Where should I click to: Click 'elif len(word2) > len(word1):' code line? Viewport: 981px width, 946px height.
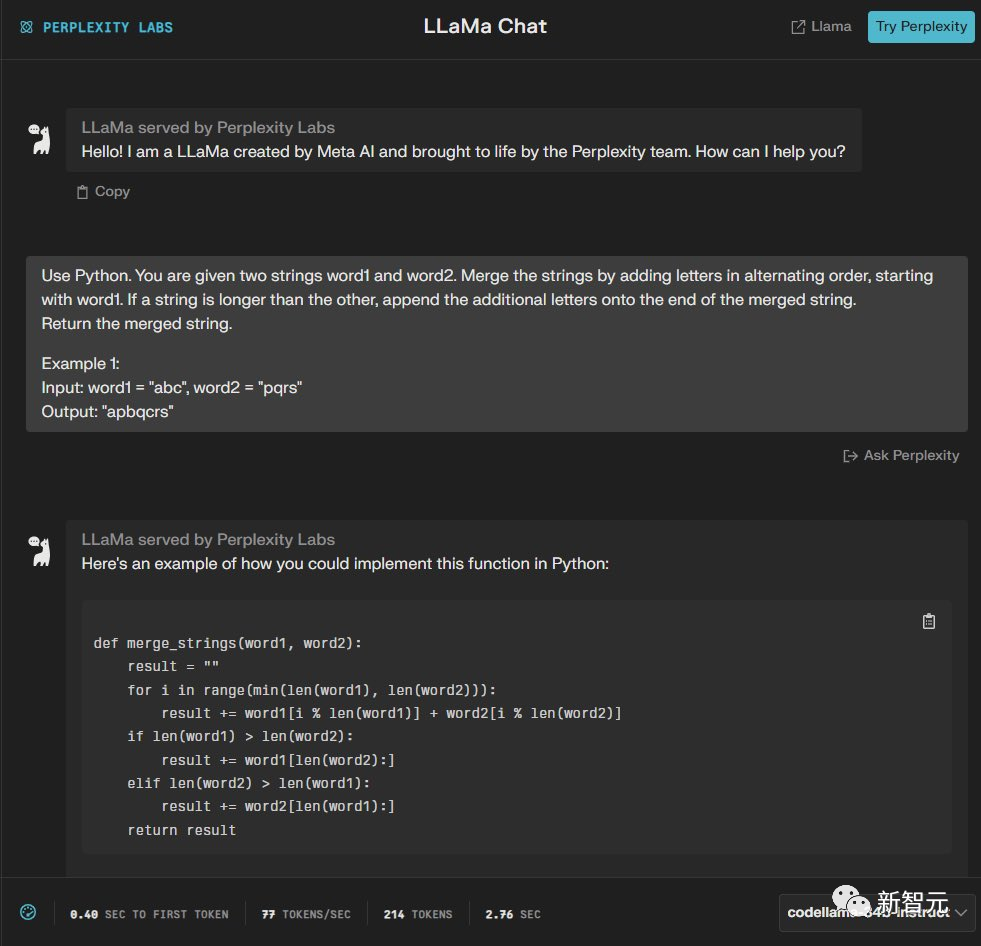pos(248,783)
